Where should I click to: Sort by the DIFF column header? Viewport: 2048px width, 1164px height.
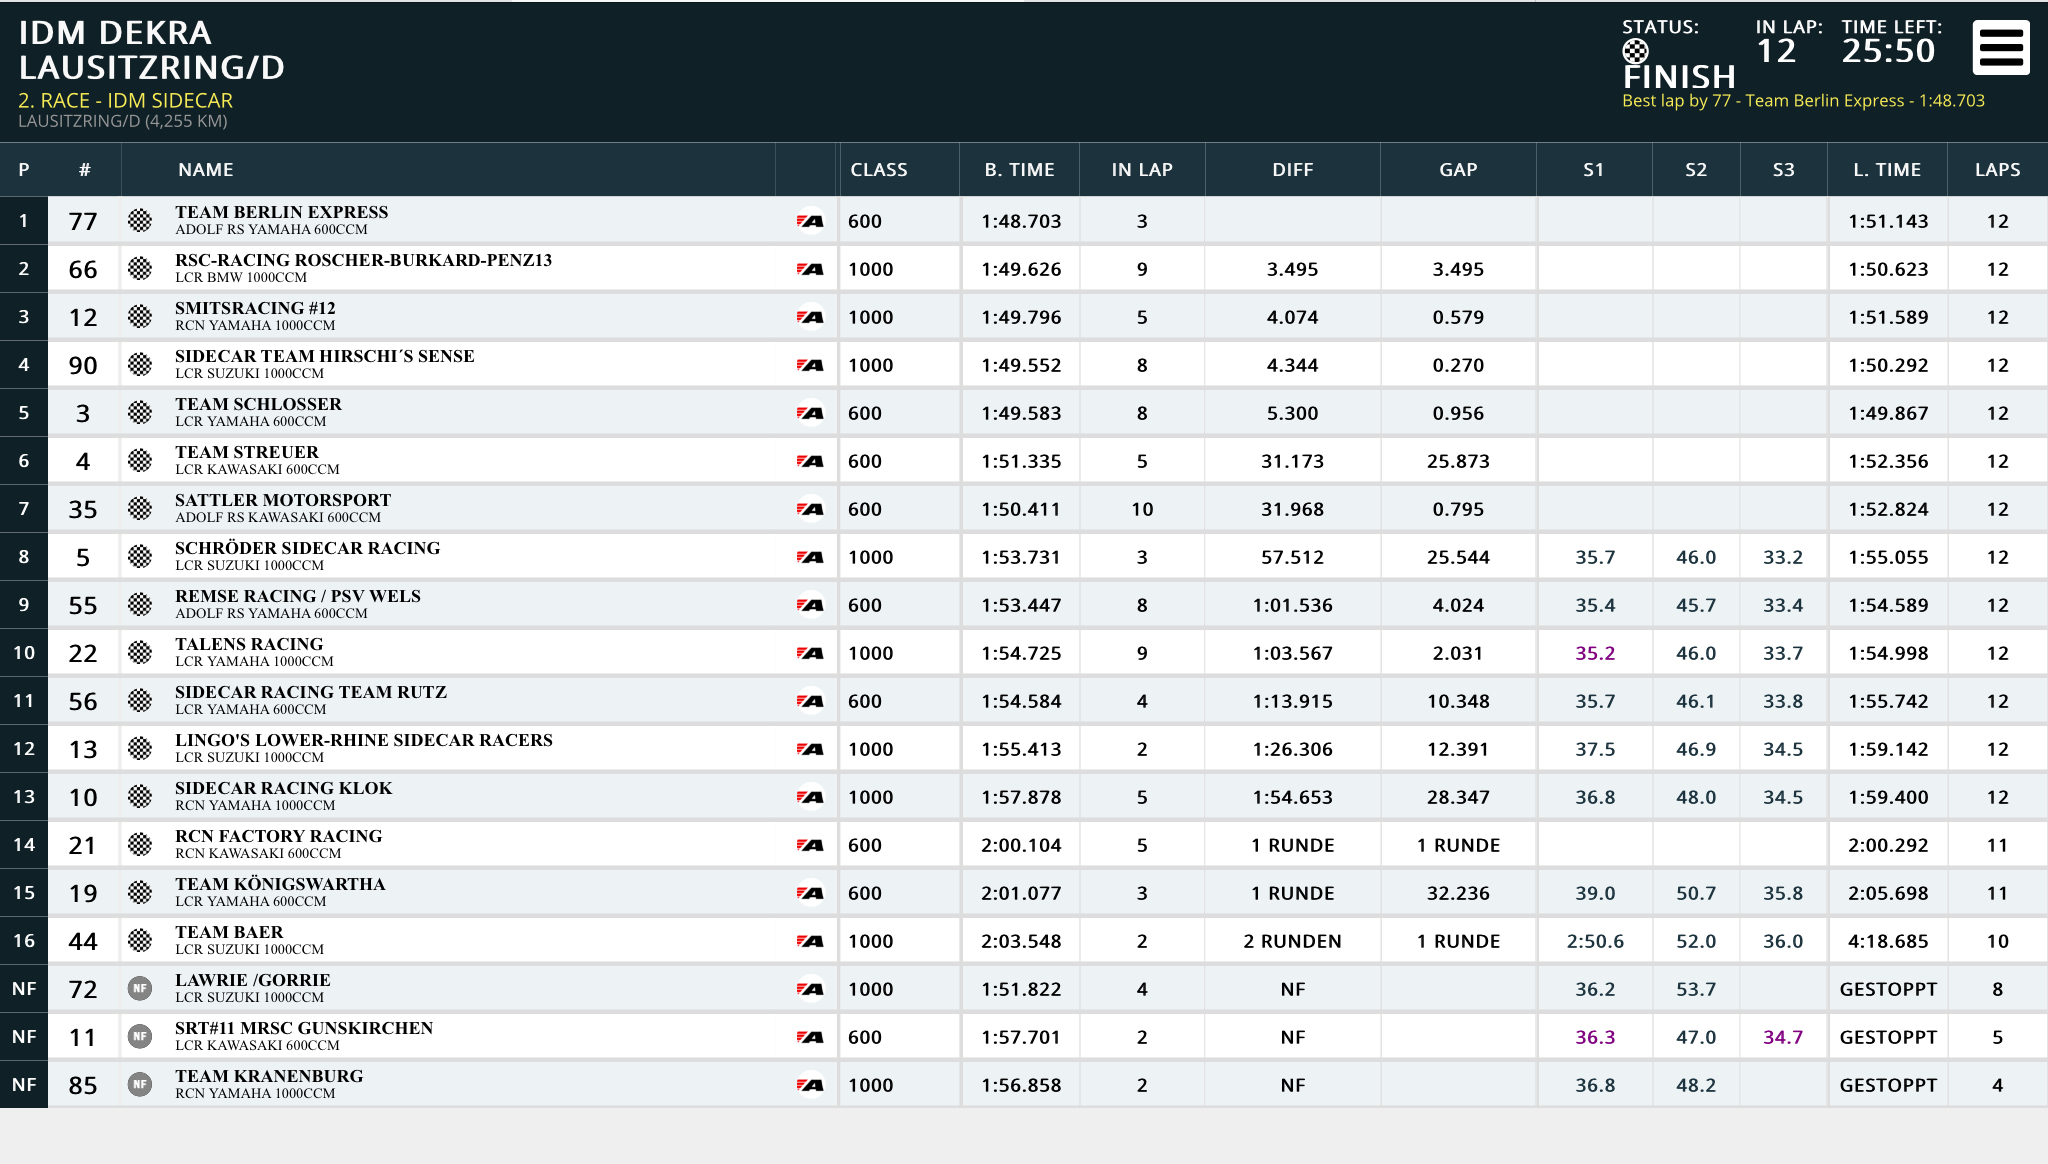tap(1293, 170)
